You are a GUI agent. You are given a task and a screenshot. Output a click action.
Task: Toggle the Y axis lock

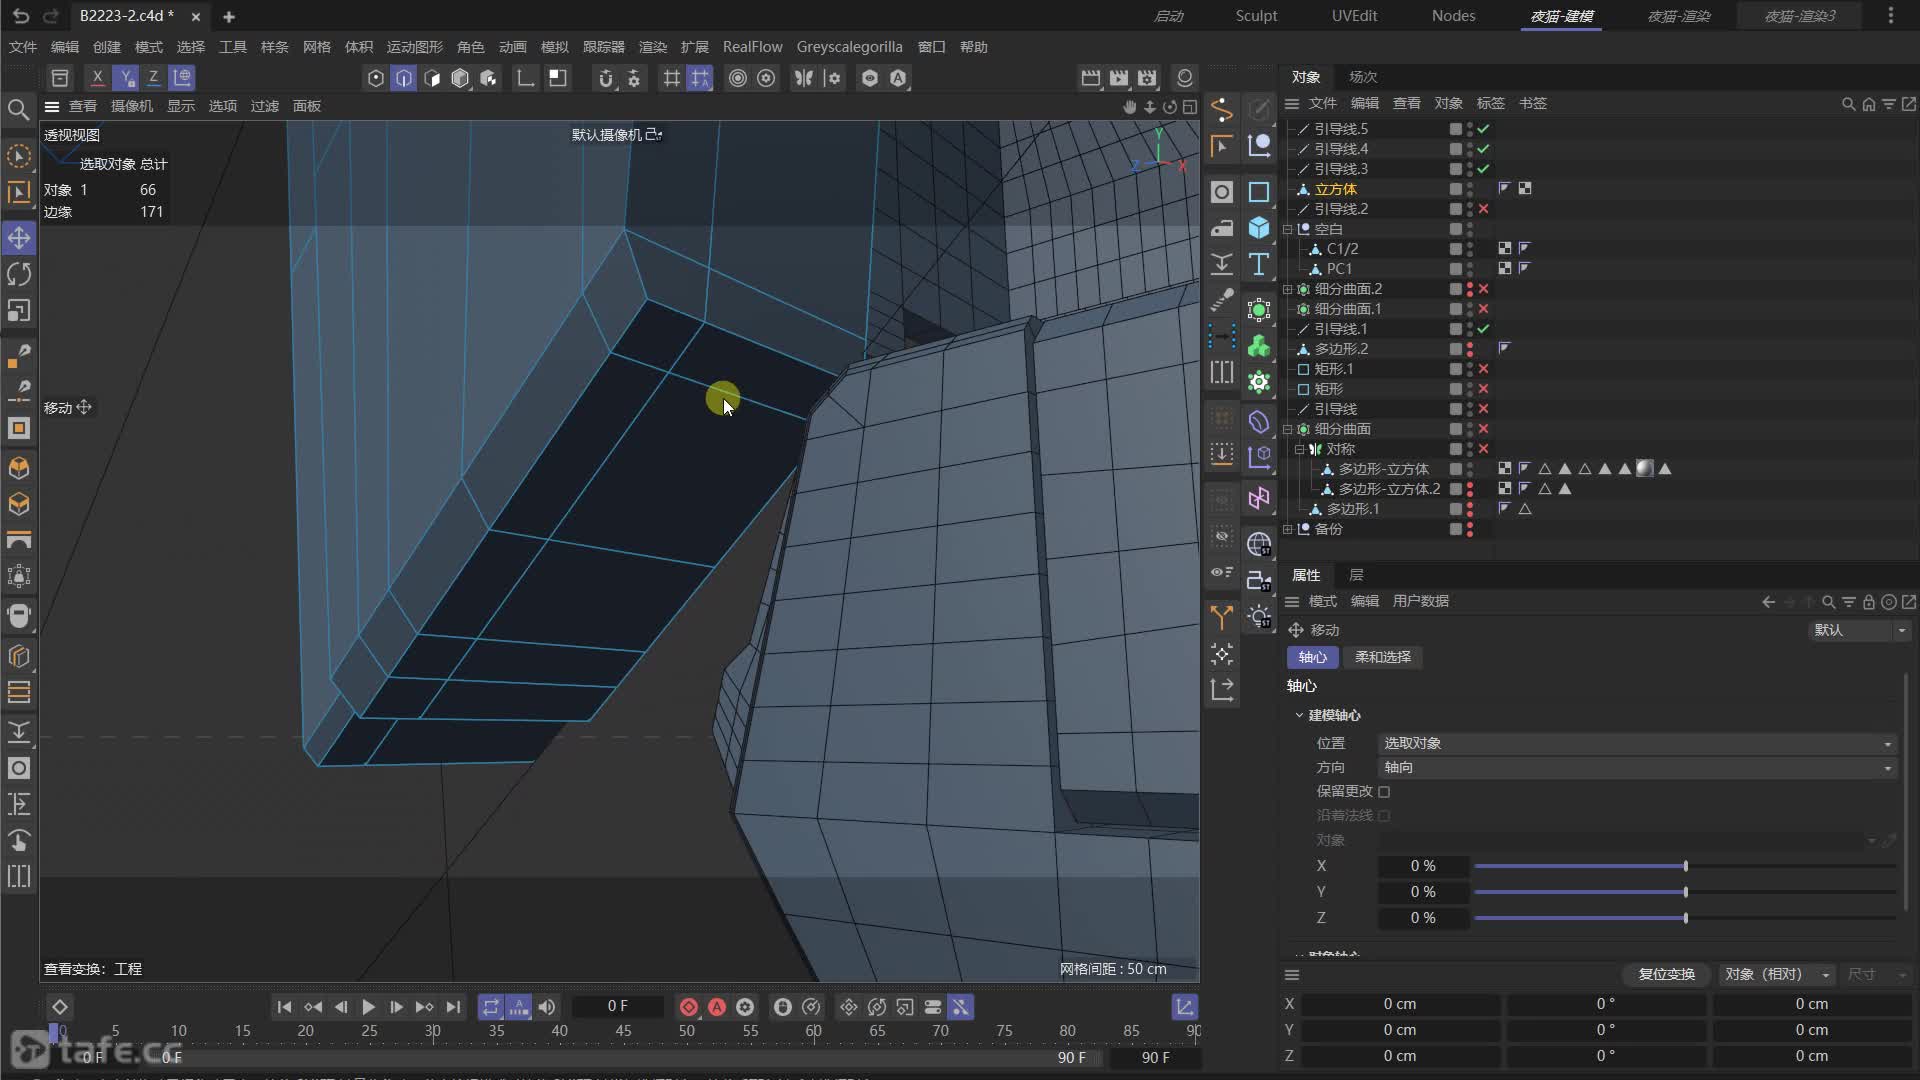pyautogui.click(x=125, y=78)
